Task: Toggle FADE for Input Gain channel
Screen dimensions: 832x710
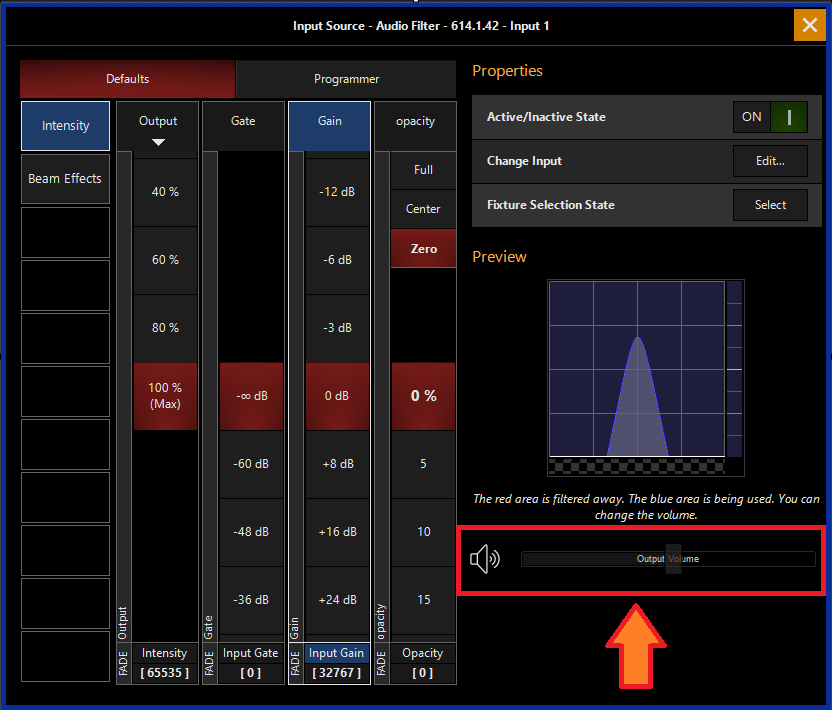Action: (295, 663)
